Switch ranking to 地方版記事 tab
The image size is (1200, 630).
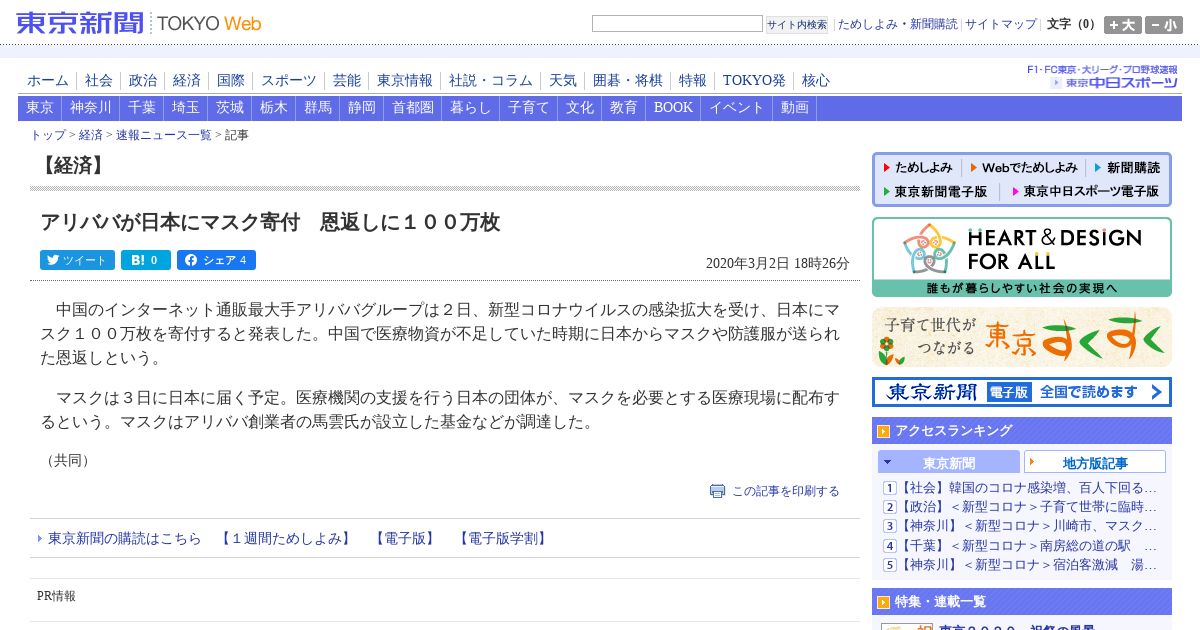pyautogui.click(x=1095, y=462)
